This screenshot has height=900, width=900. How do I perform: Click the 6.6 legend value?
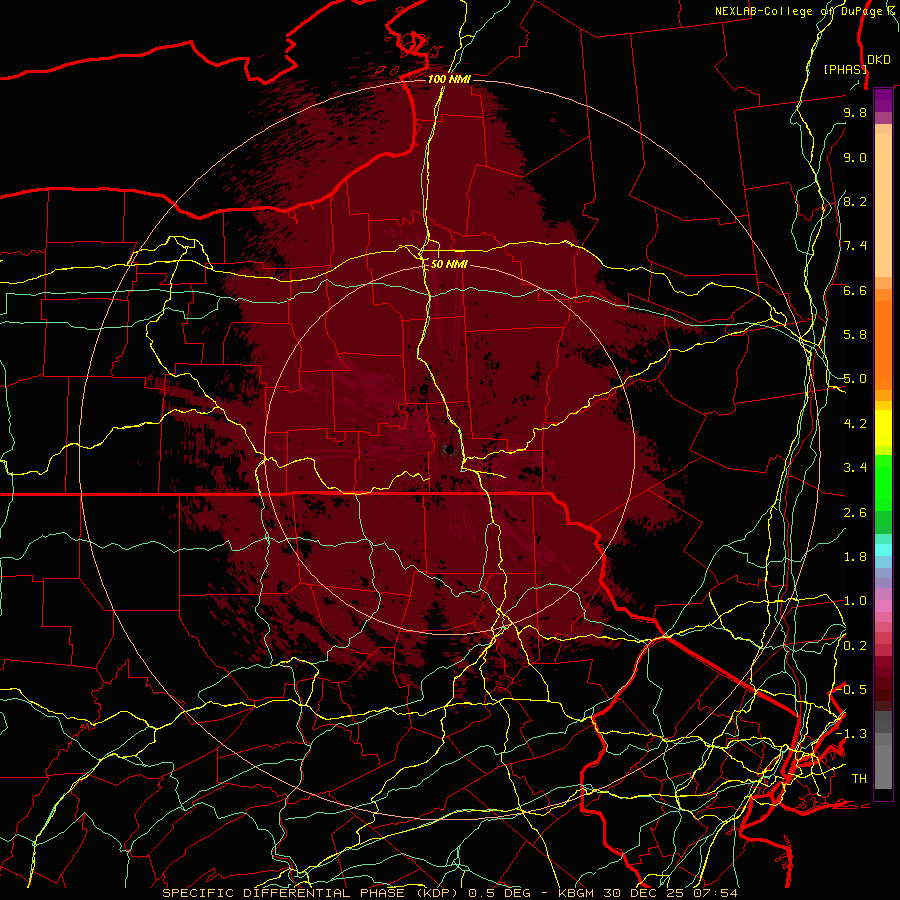click(855, 290)
